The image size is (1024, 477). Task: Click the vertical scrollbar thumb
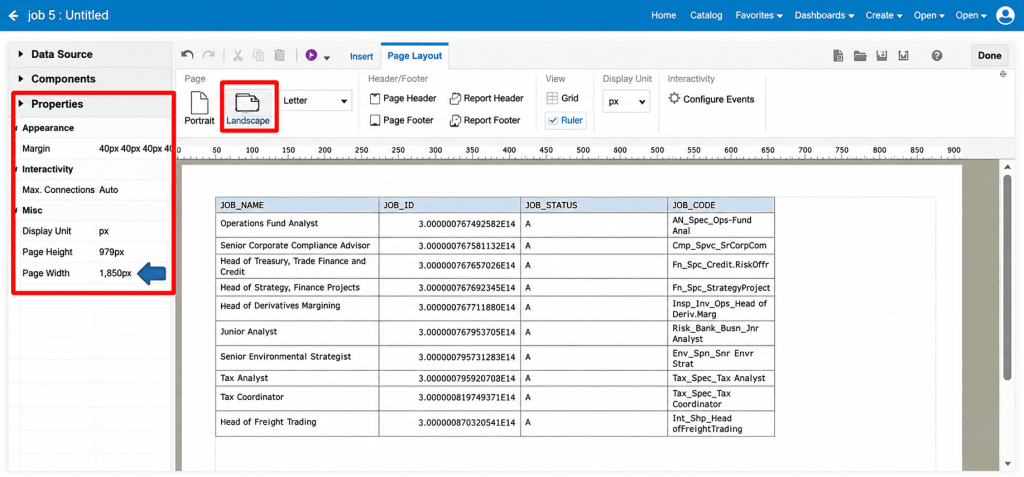(1007, 277)
